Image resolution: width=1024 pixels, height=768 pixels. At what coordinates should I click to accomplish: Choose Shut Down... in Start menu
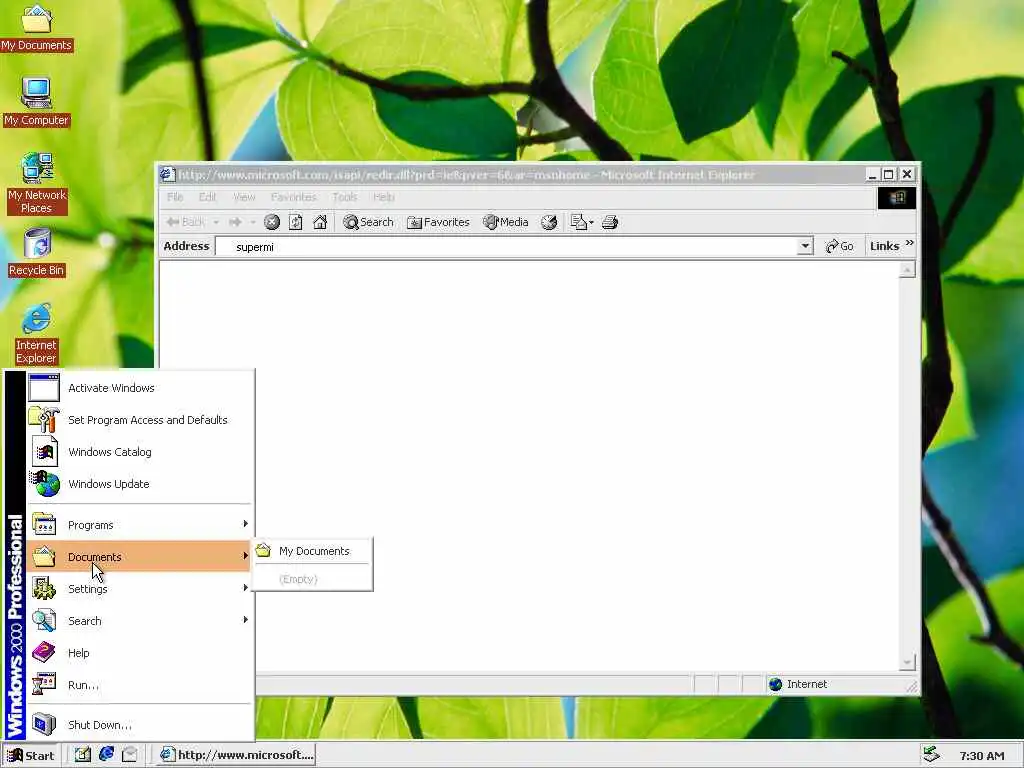[138, 724]
